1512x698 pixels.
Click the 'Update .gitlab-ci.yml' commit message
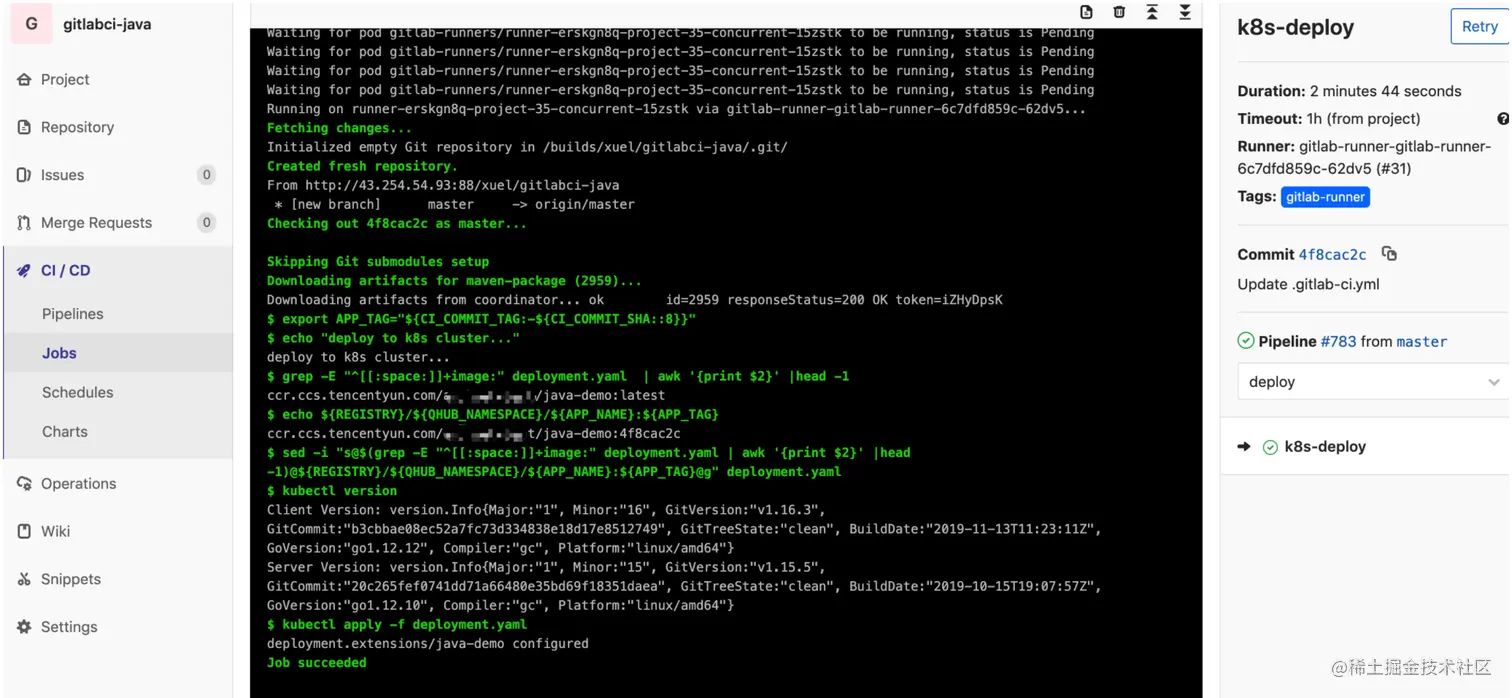tap(1308, 284)
